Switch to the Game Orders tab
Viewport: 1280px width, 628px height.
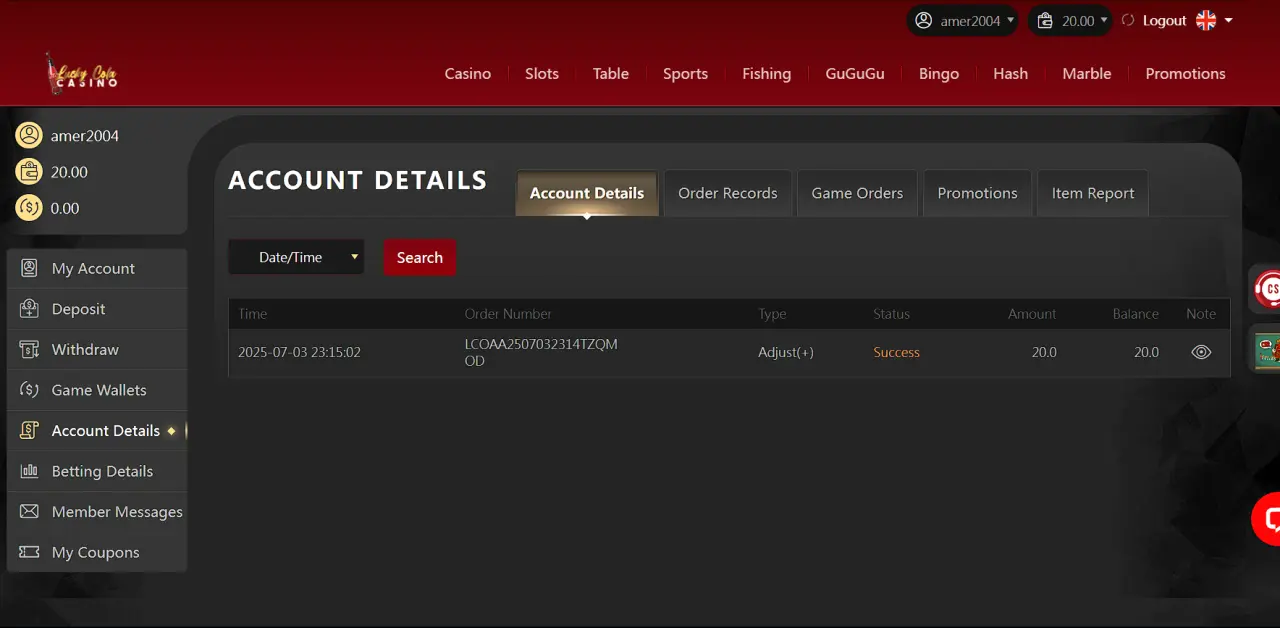pyautogui.click(x=857, y=193)
